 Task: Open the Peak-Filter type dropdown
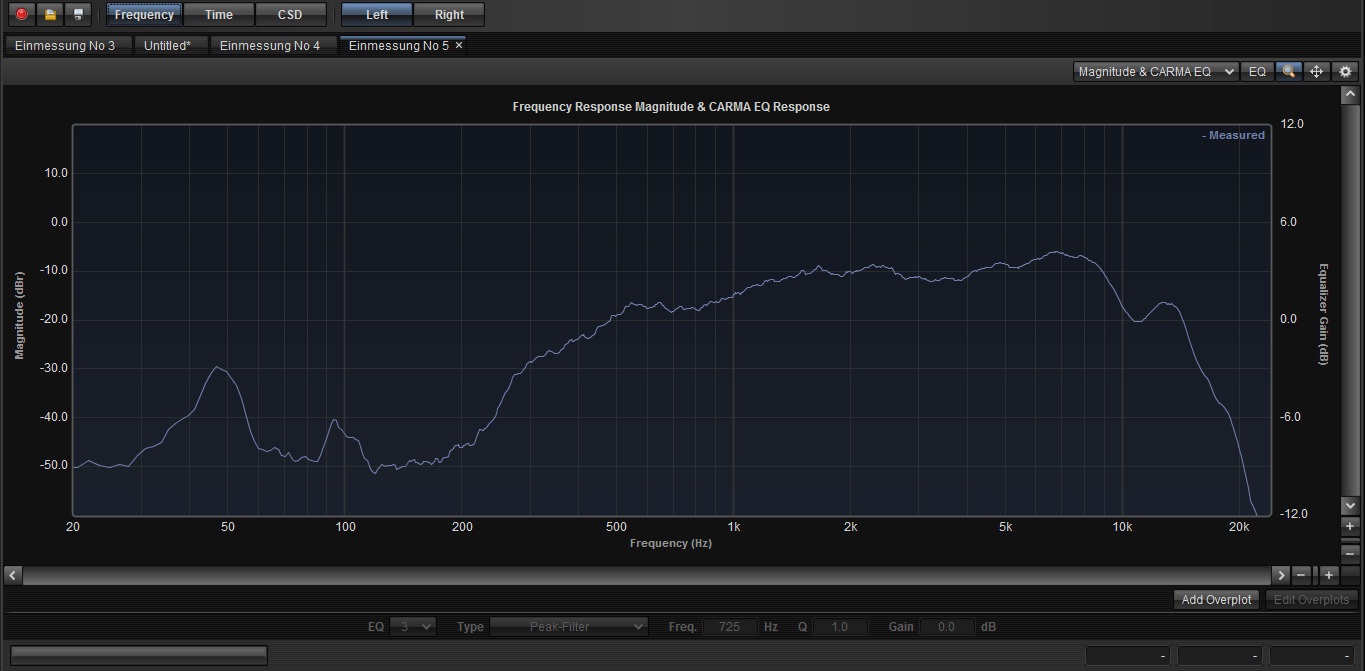coord(568,627)
